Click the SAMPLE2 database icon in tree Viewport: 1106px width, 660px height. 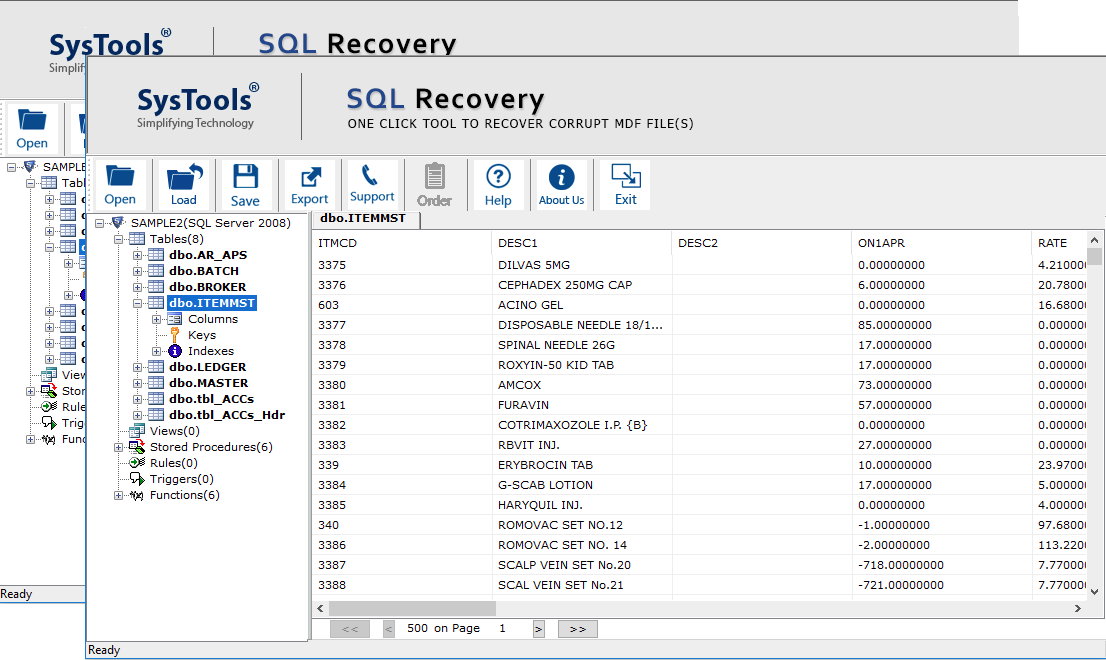click(118, 223)
